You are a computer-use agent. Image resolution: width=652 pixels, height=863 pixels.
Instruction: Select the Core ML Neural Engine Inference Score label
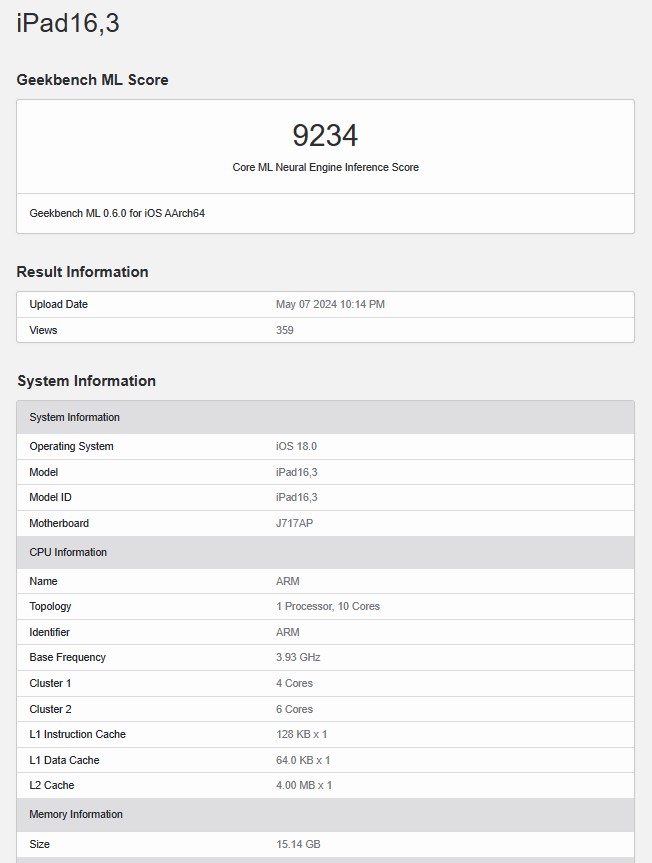pyautogui.click(x=325, y=168)
